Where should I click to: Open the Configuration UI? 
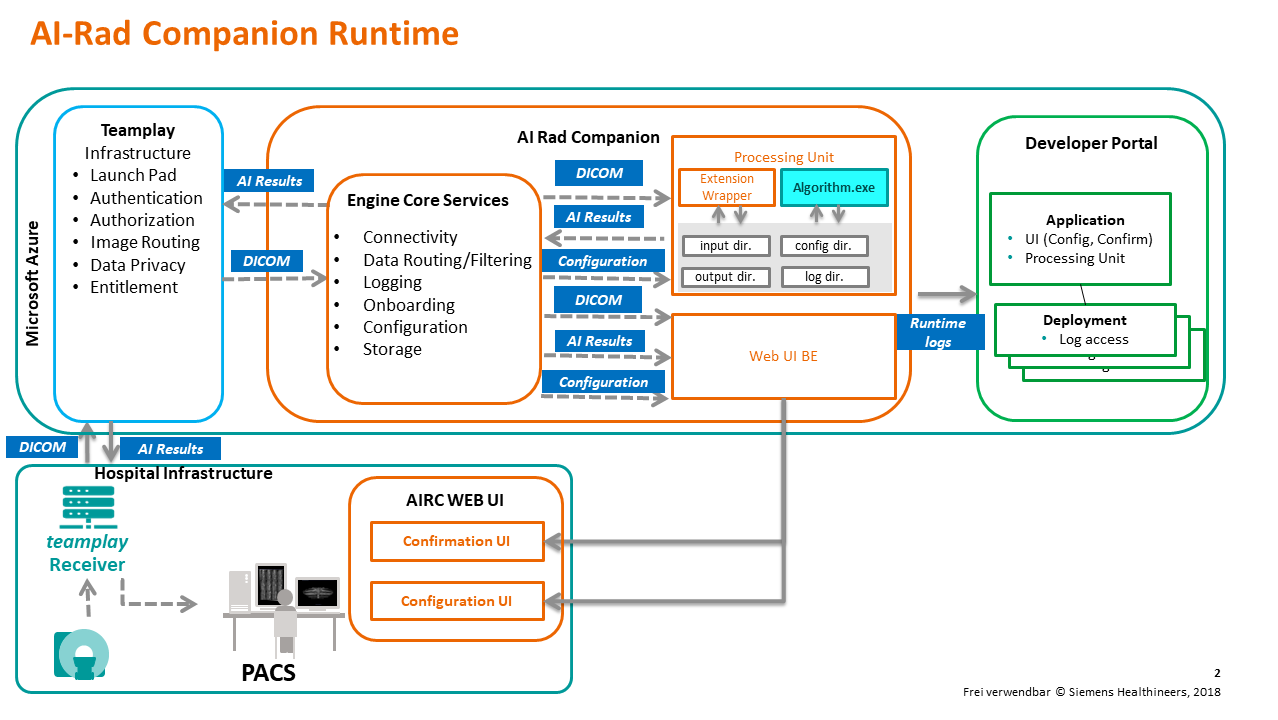coord(457,601)
